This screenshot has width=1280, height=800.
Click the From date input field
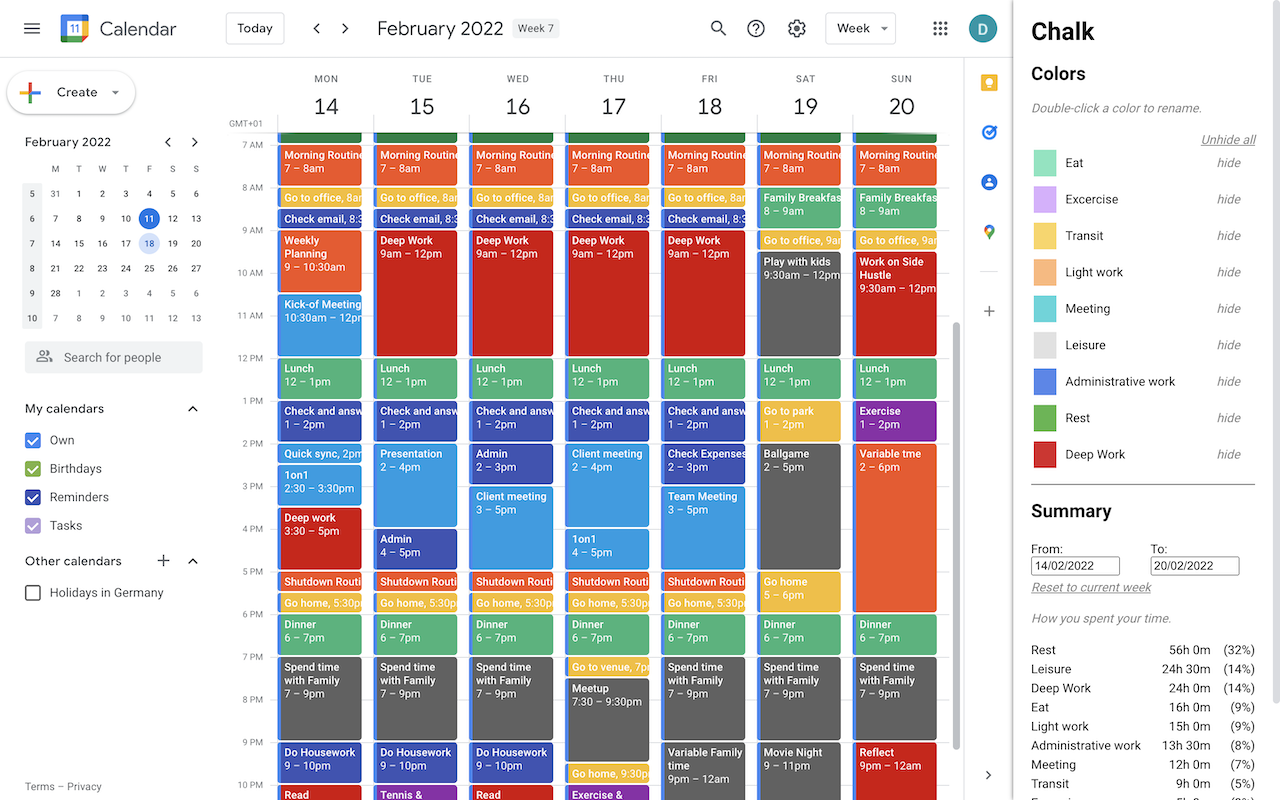click(x=1075, y=566)
